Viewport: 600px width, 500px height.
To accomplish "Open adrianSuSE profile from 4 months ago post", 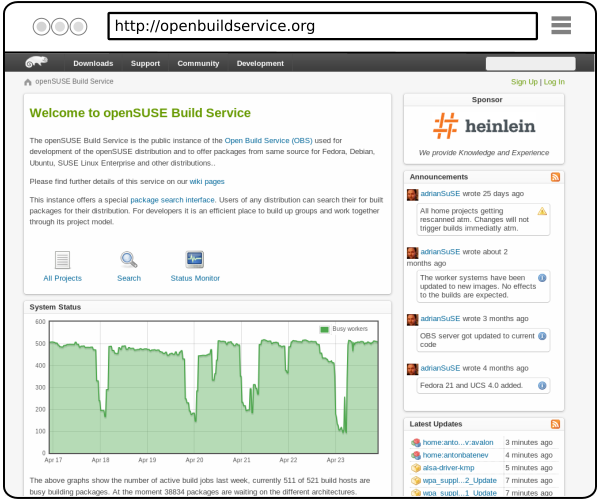I will (x=440, y=368).
